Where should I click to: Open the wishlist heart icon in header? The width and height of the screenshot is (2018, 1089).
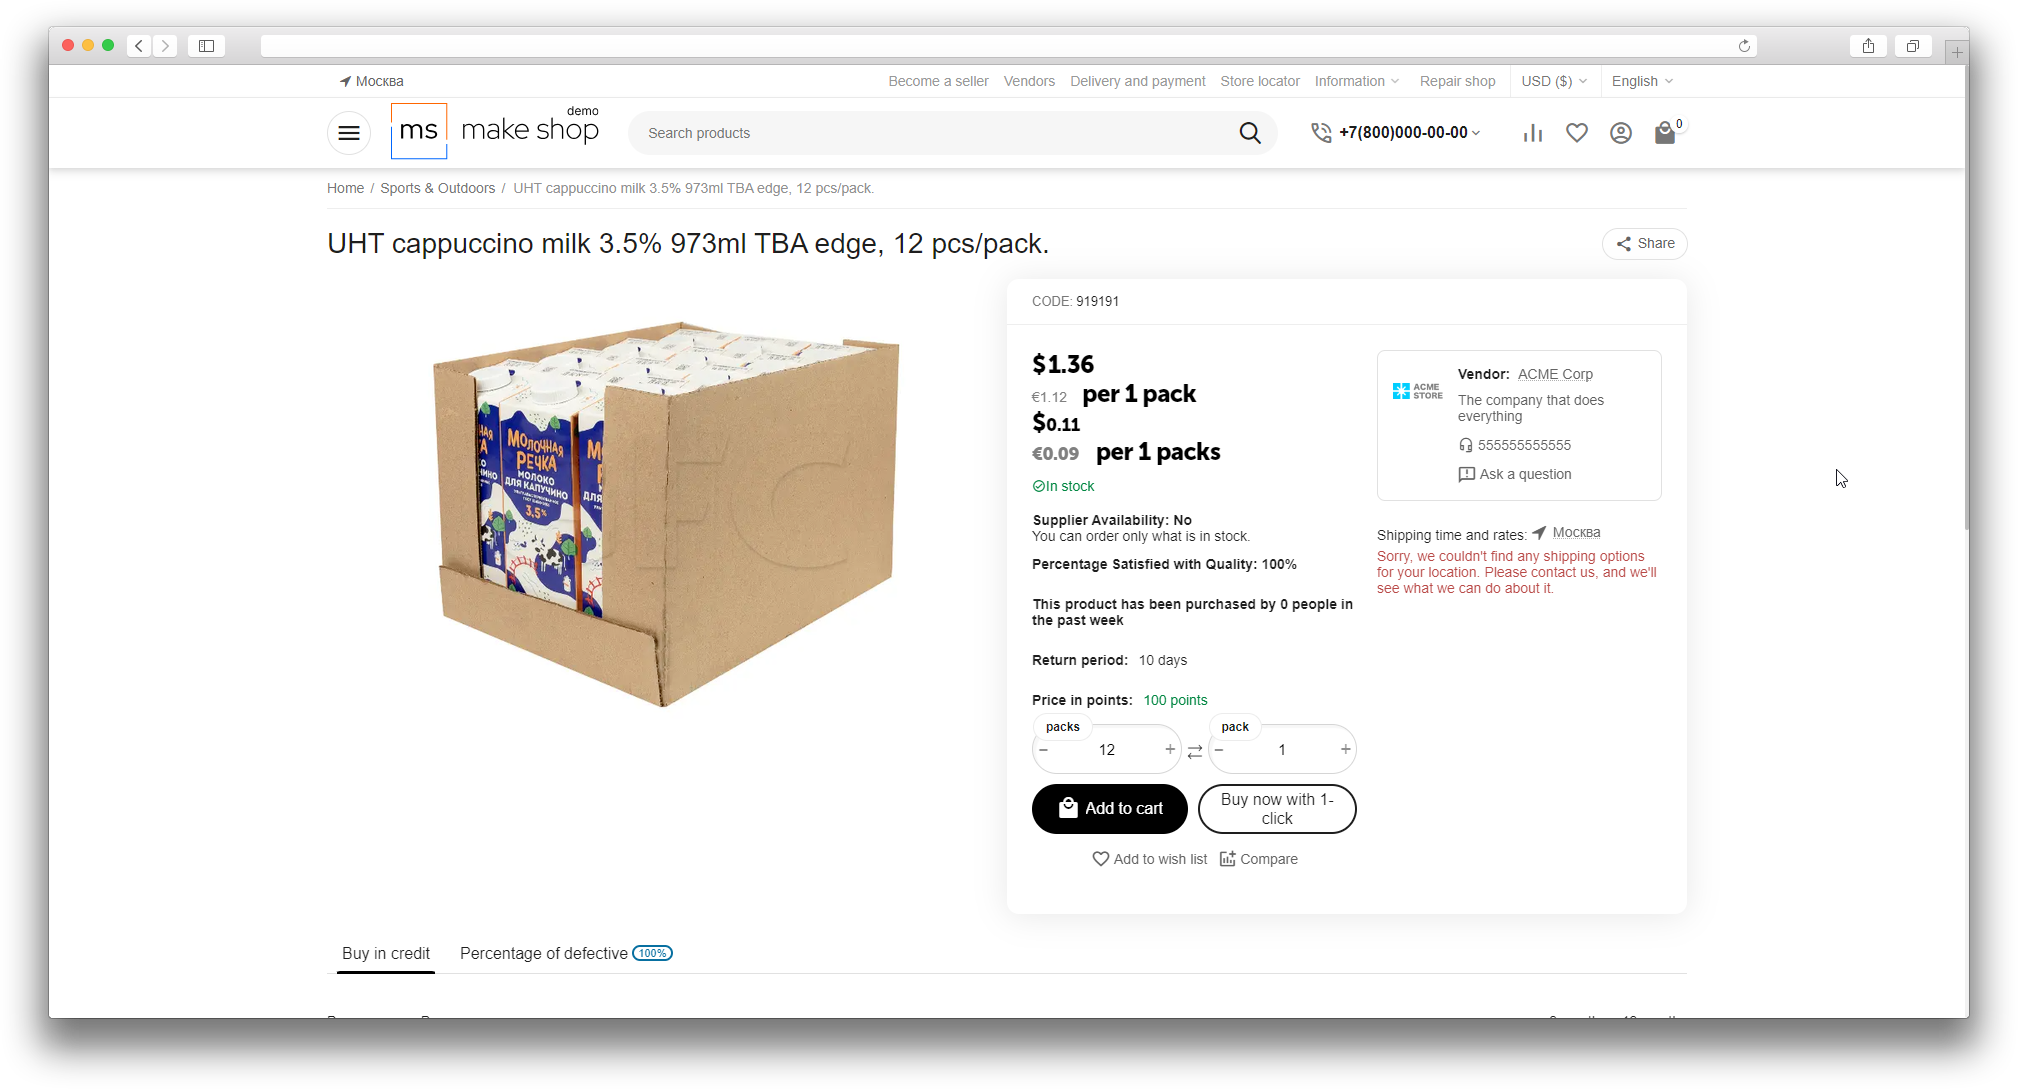(x=1577, y=133)
